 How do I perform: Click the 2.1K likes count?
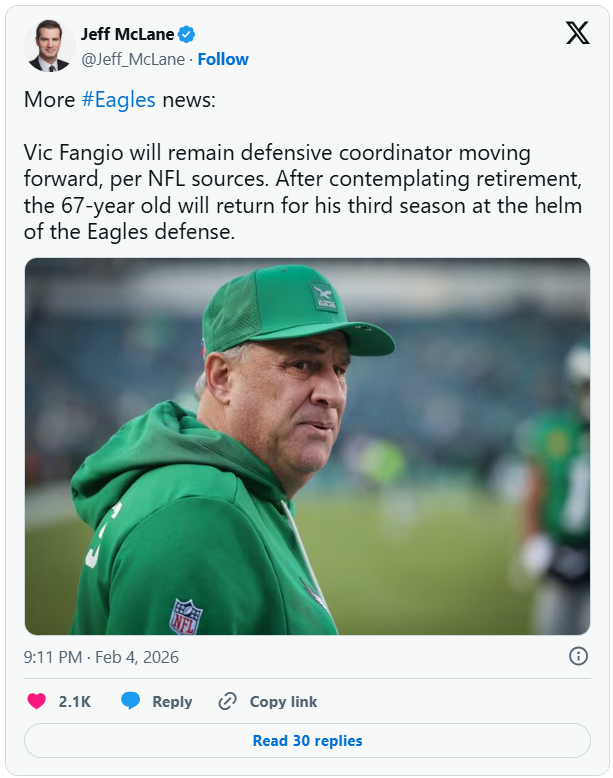[x=75, y=702]
